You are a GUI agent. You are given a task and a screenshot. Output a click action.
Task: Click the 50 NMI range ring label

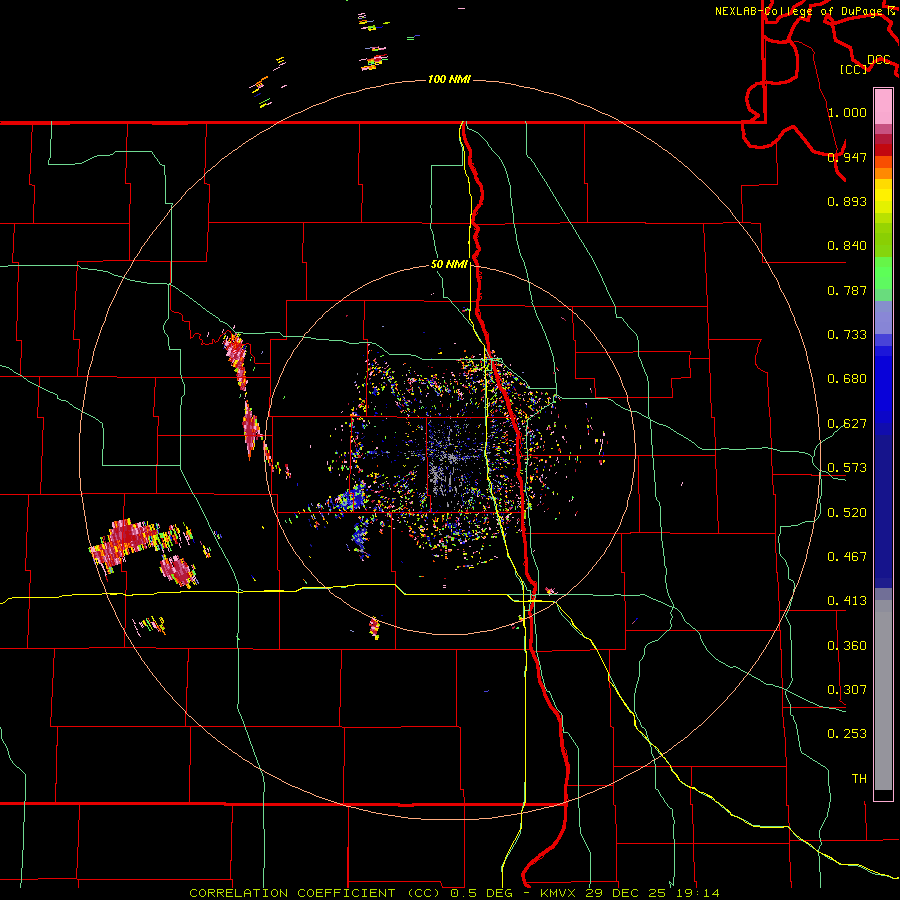pos(449,265)
